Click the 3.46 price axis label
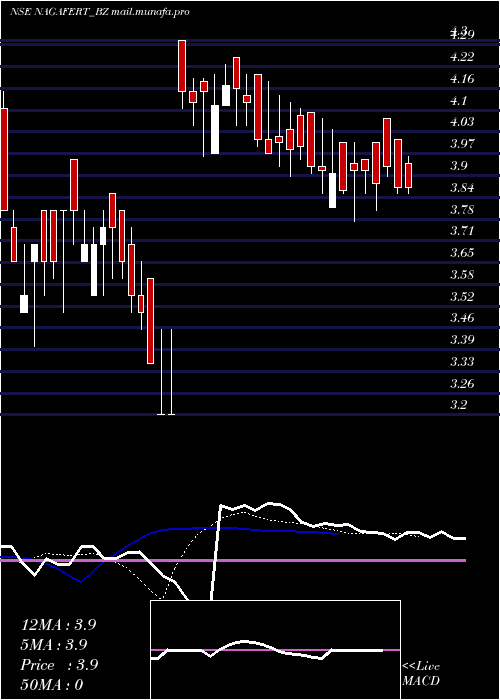The height and width of the screenshot is (700, 500). coord(462,318)
